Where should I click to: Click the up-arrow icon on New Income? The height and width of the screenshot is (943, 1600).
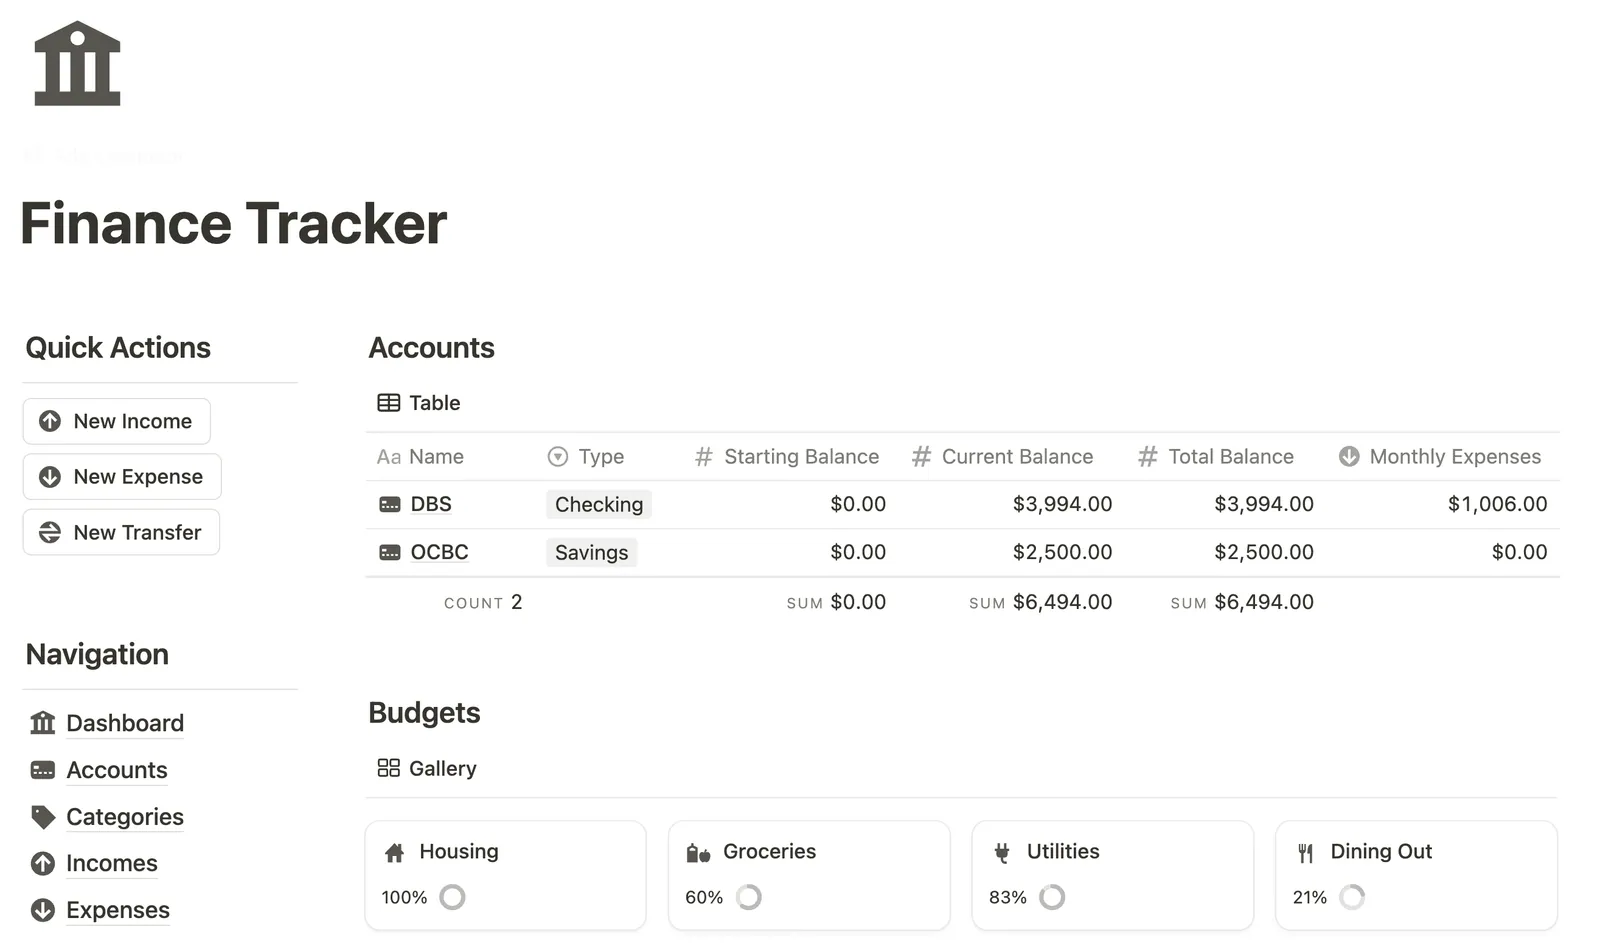50,421
